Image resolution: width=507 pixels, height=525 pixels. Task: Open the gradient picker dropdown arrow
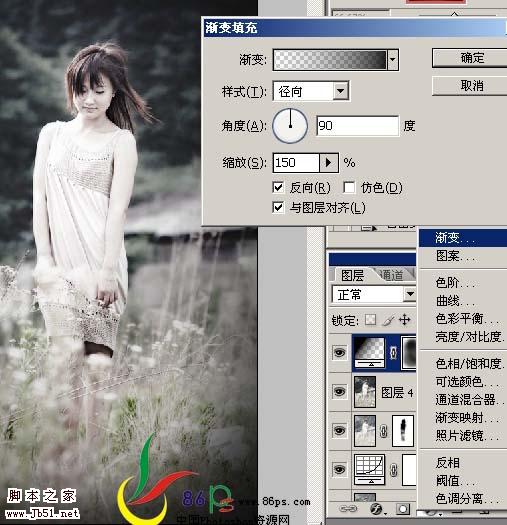pyautogui.click(x=393, y=60)
